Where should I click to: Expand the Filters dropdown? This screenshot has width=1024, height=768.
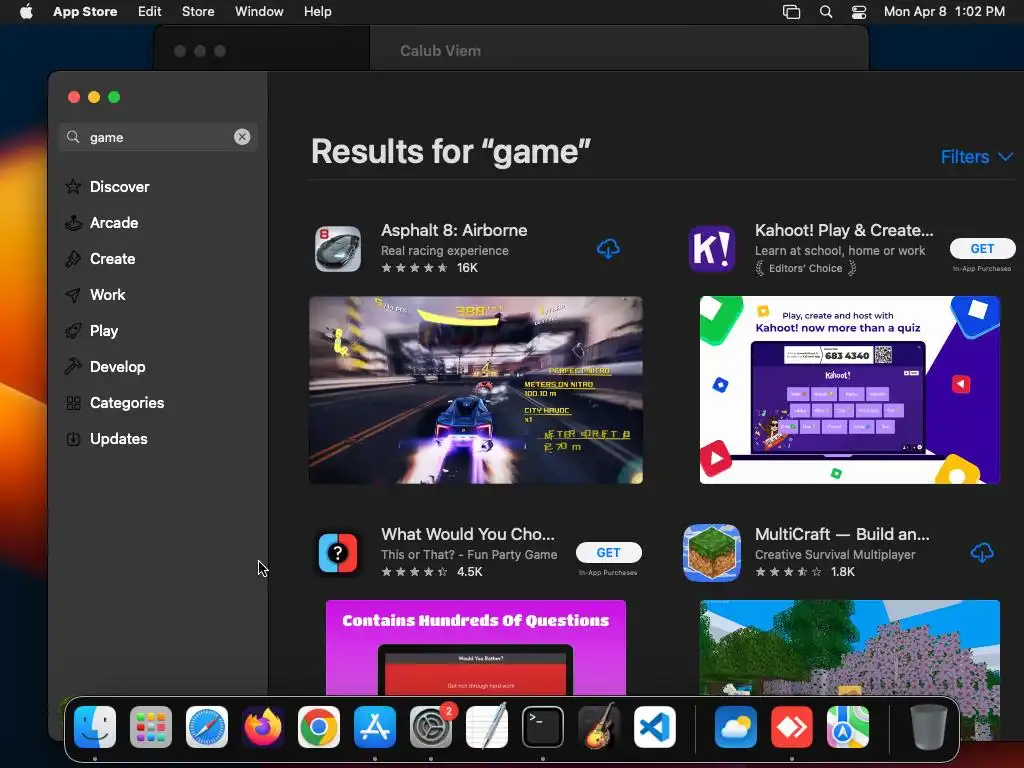(x=976, y=157)
